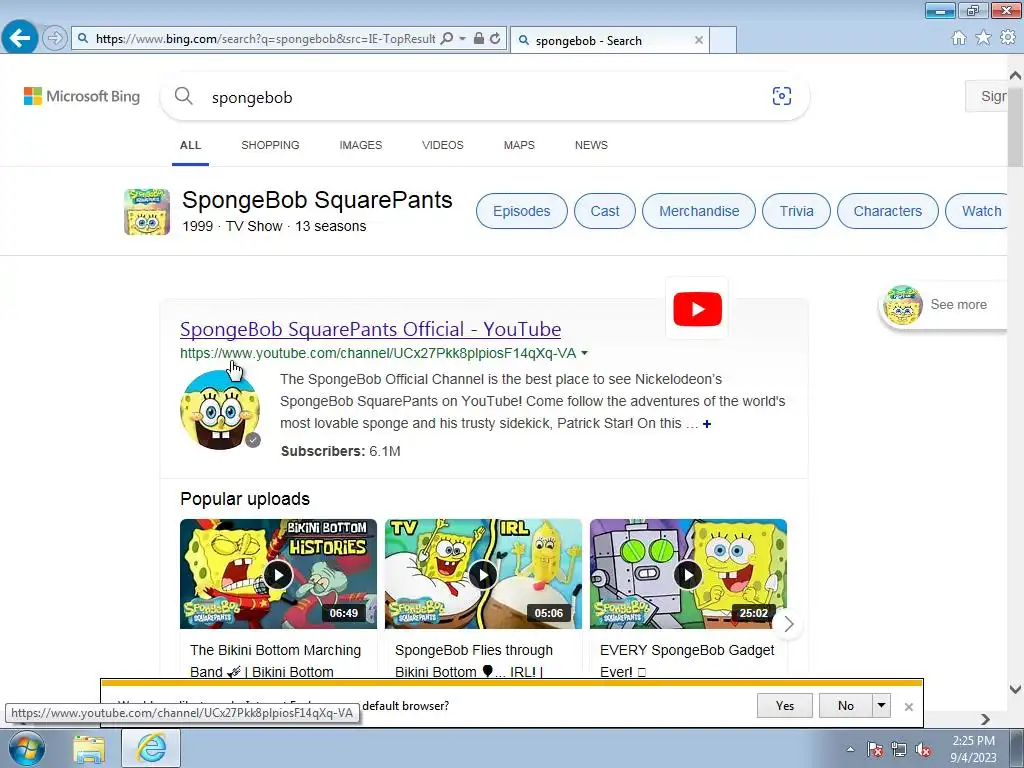The height and width of the screenshot is (768, 1024).
Task: Open the Windows Start button
Action: 26,748
